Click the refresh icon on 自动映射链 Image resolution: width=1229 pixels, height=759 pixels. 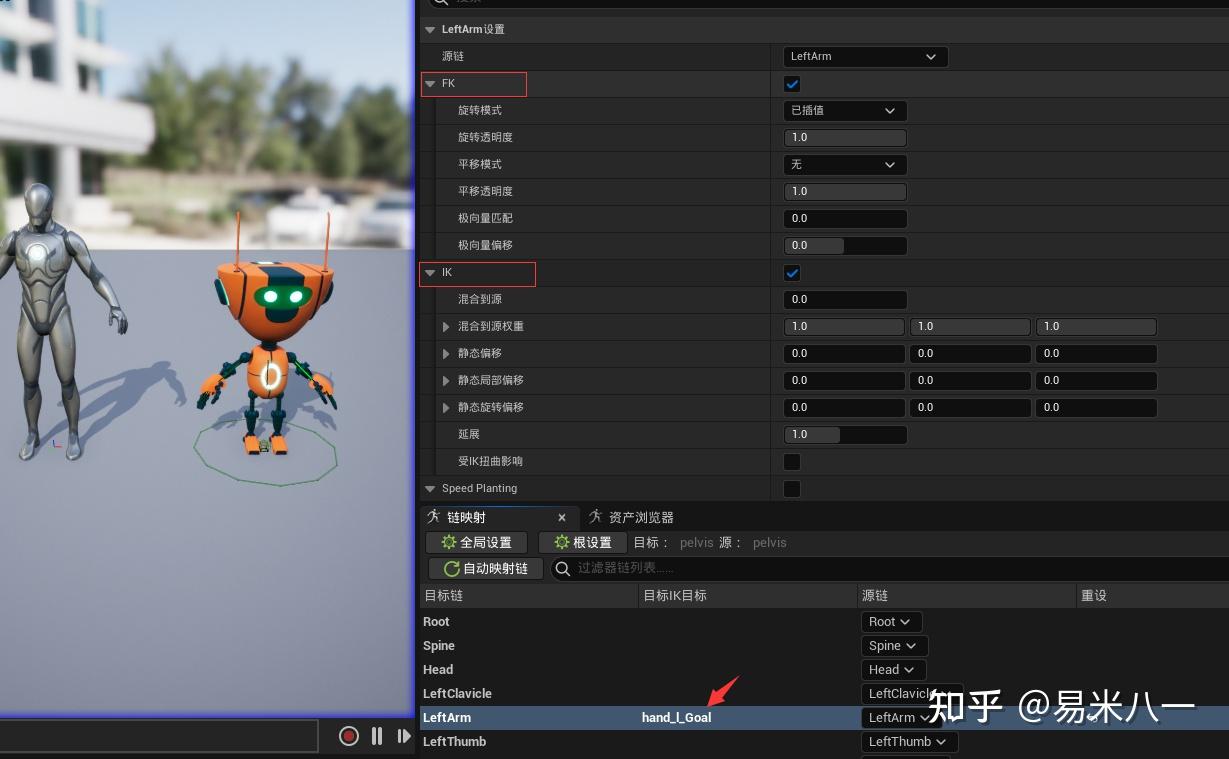point(452,568)
